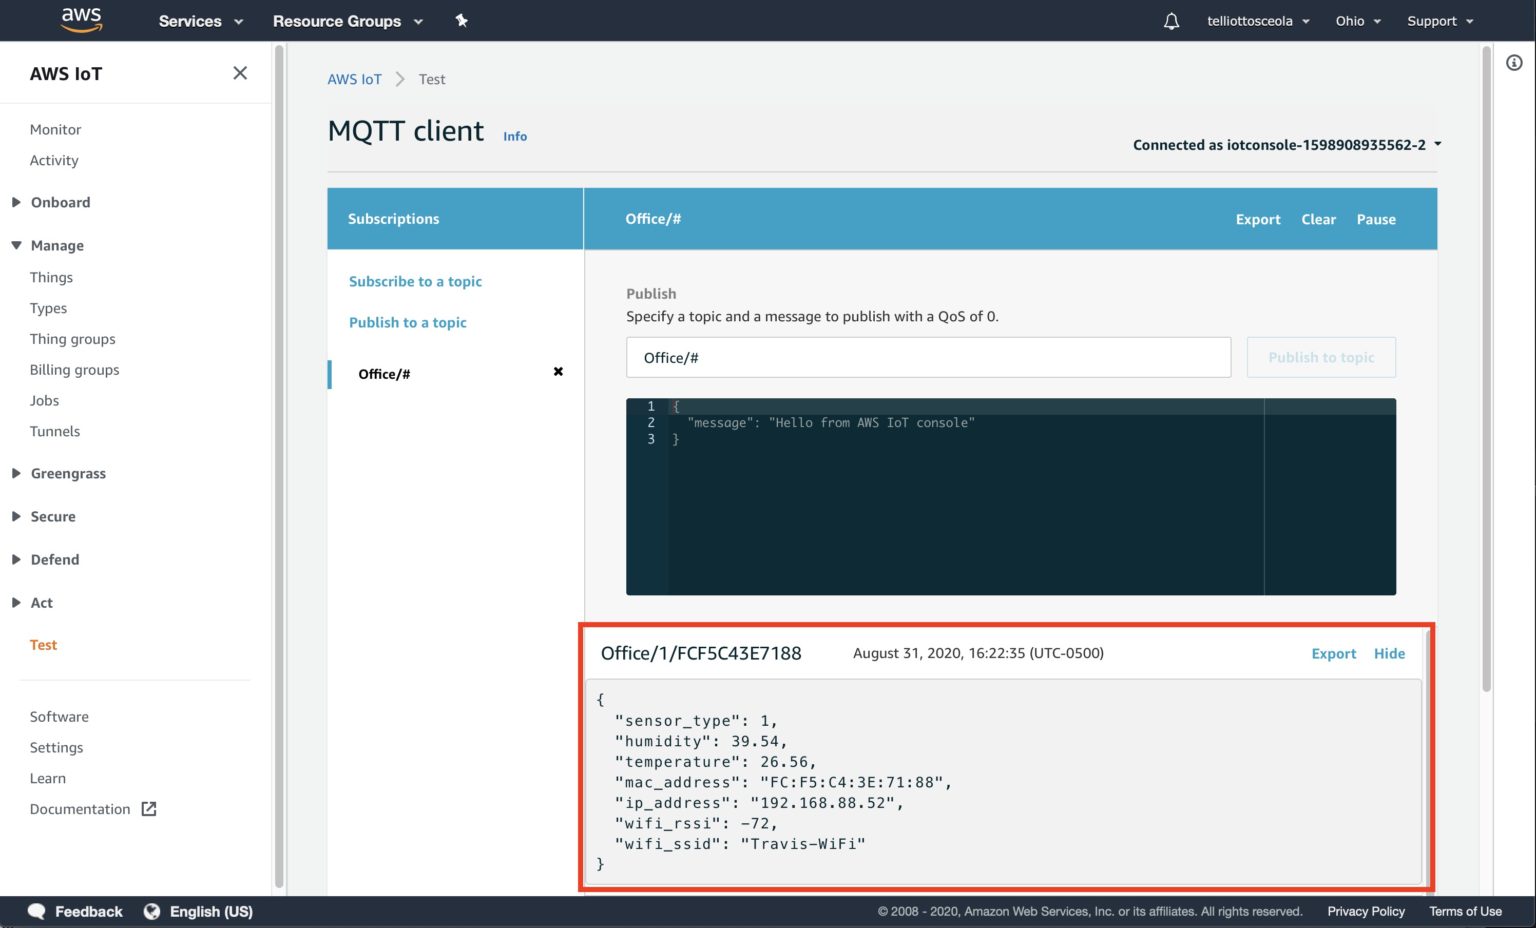Click the pin shortcut icon in top bar
The image size is (1536, 928).
pos(461,20)
